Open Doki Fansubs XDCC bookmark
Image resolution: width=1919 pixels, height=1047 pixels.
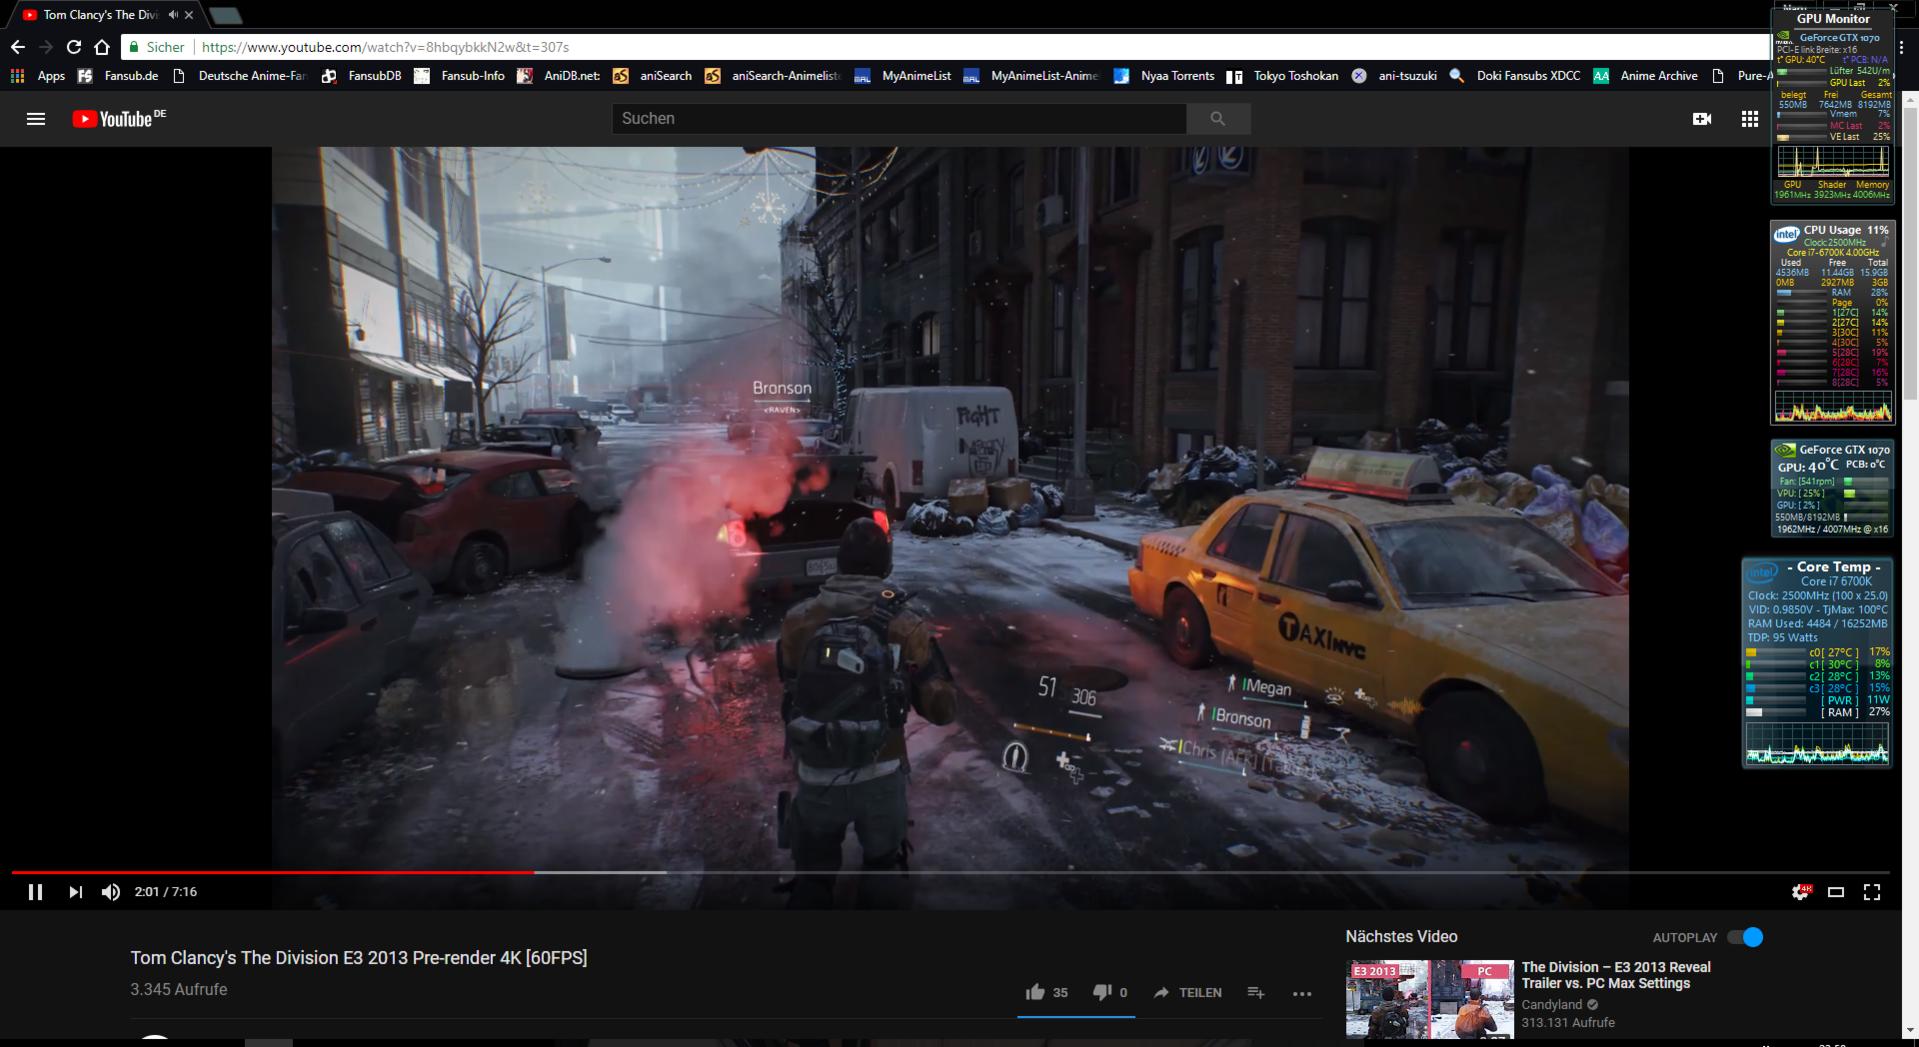click(1515, 76)
